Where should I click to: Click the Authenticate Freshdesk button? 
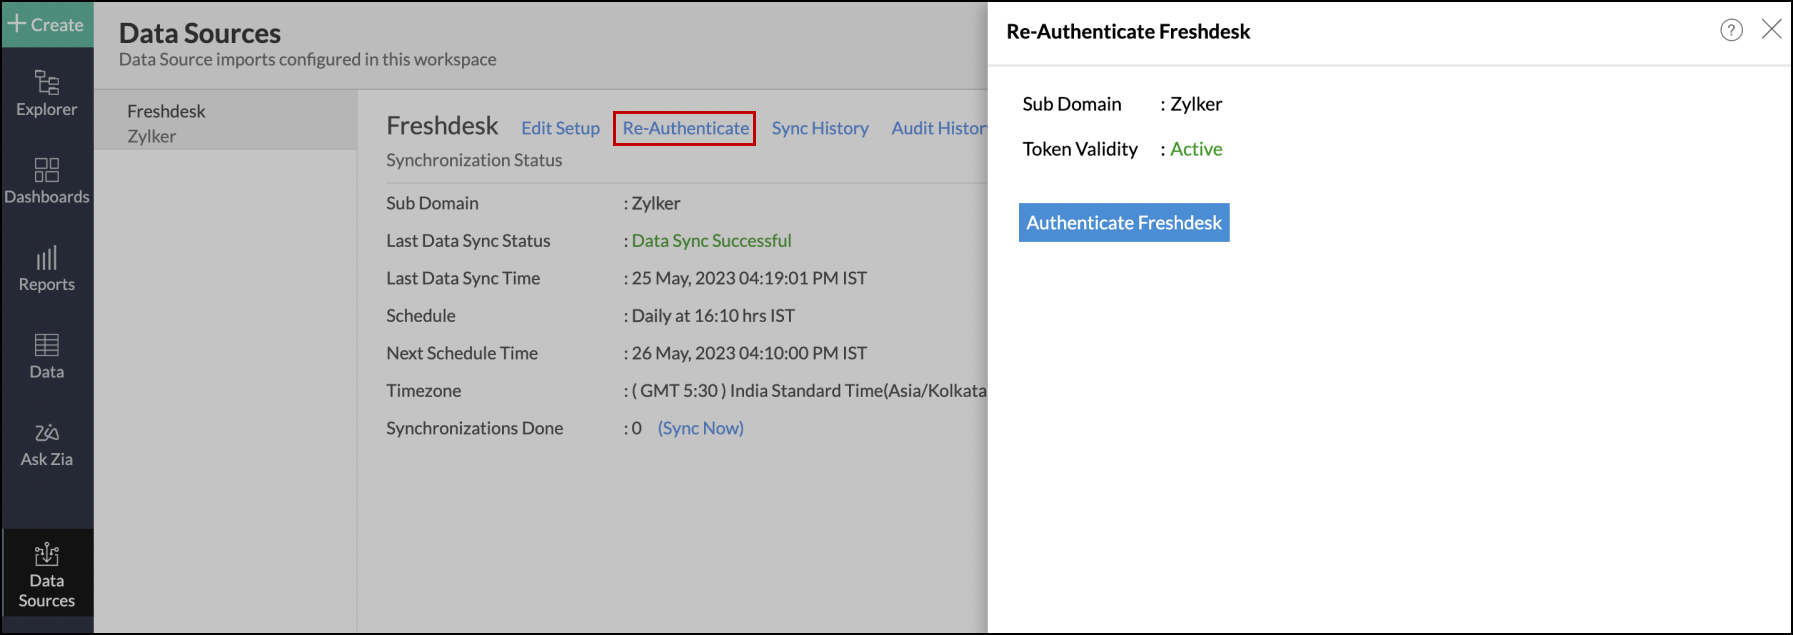tap(1123, 222)
